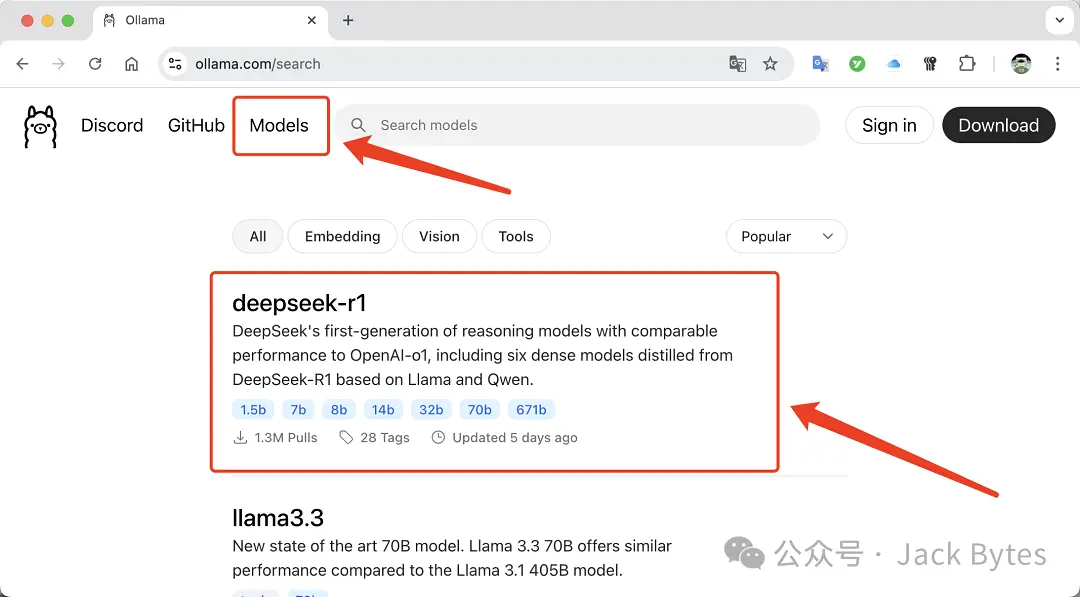Select the Embedding filter
1080x597 pixels.
click(342, 236)
